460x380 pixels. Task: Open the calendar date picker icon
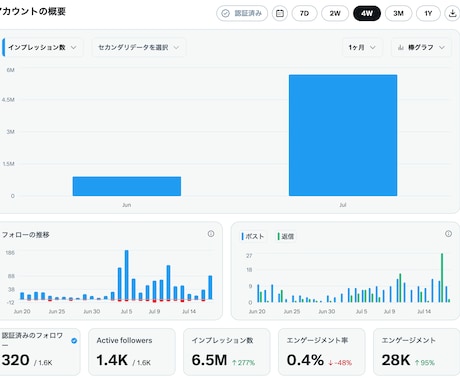(x=280, y=13)
